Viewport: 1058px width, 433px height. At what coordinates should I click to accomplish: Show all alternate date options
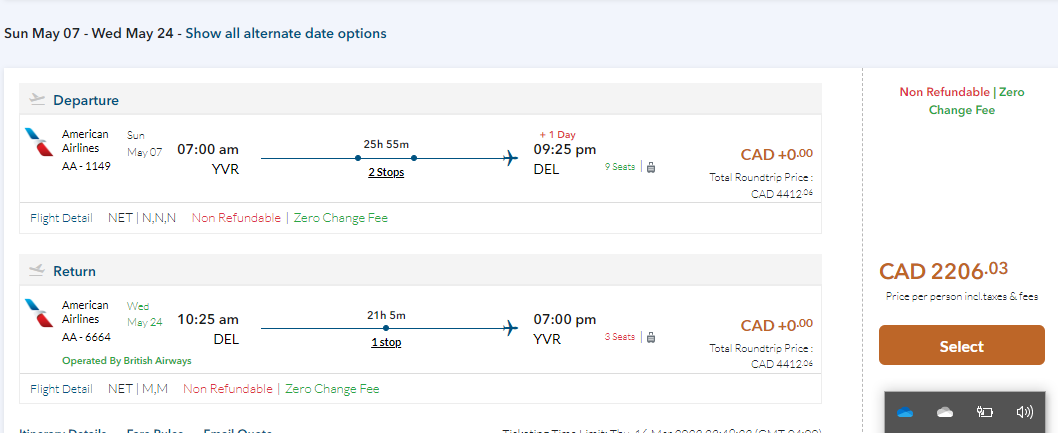point(286,33)
